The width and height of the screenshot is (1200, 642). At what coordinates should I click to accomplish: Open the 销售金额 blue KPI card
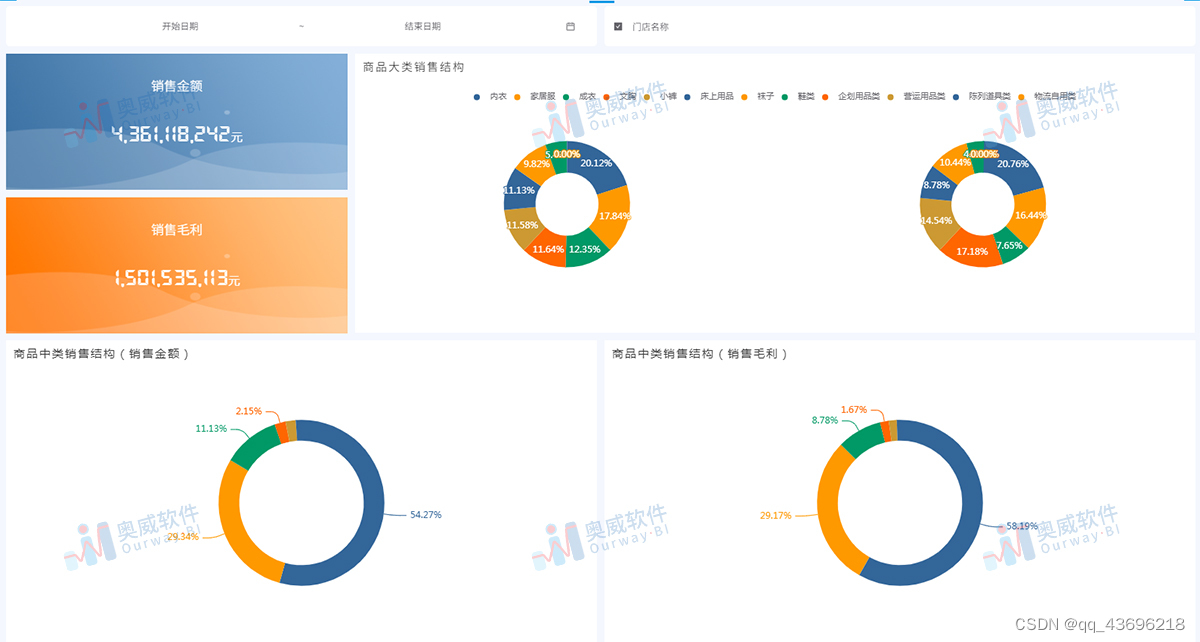177,122
